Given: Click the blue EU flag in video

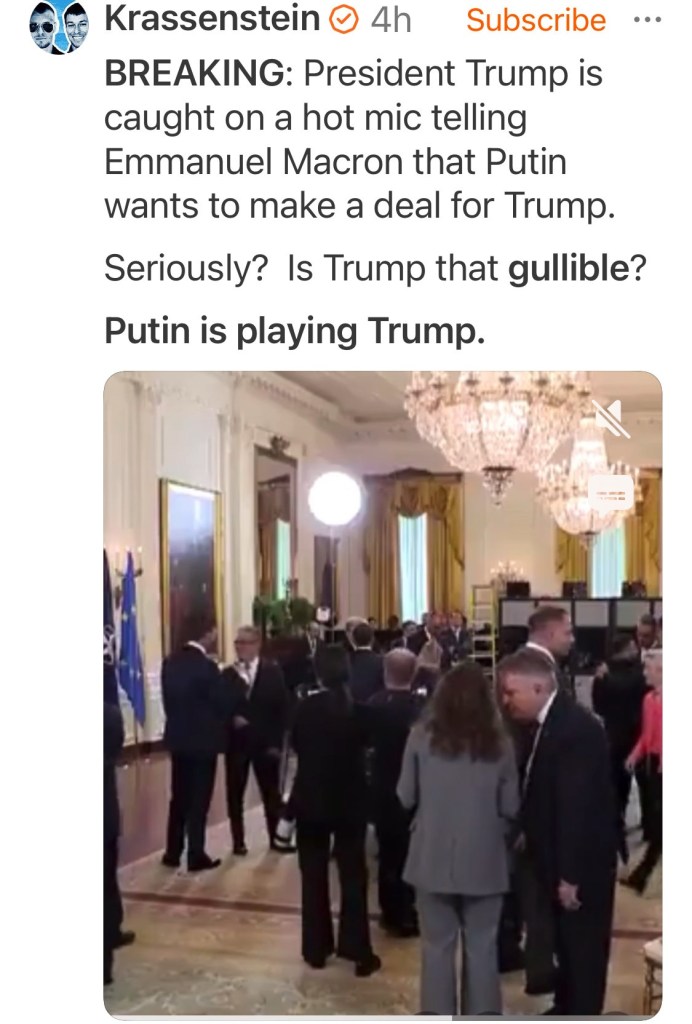Looking at the screenshot, I should tap(131, 637).
